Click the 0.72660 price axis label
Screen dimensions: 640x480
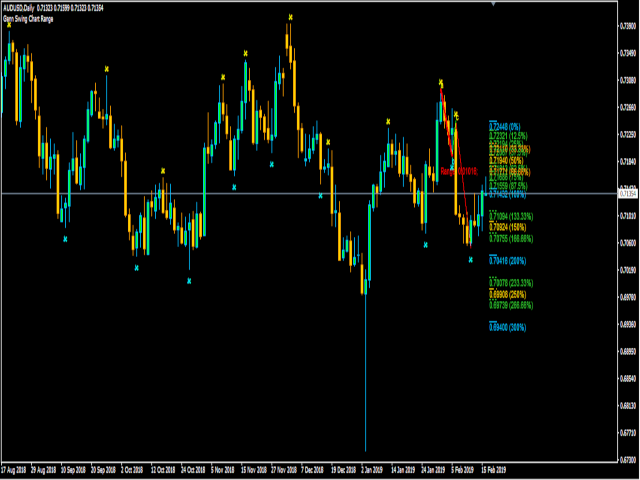[x=629, y=107]
